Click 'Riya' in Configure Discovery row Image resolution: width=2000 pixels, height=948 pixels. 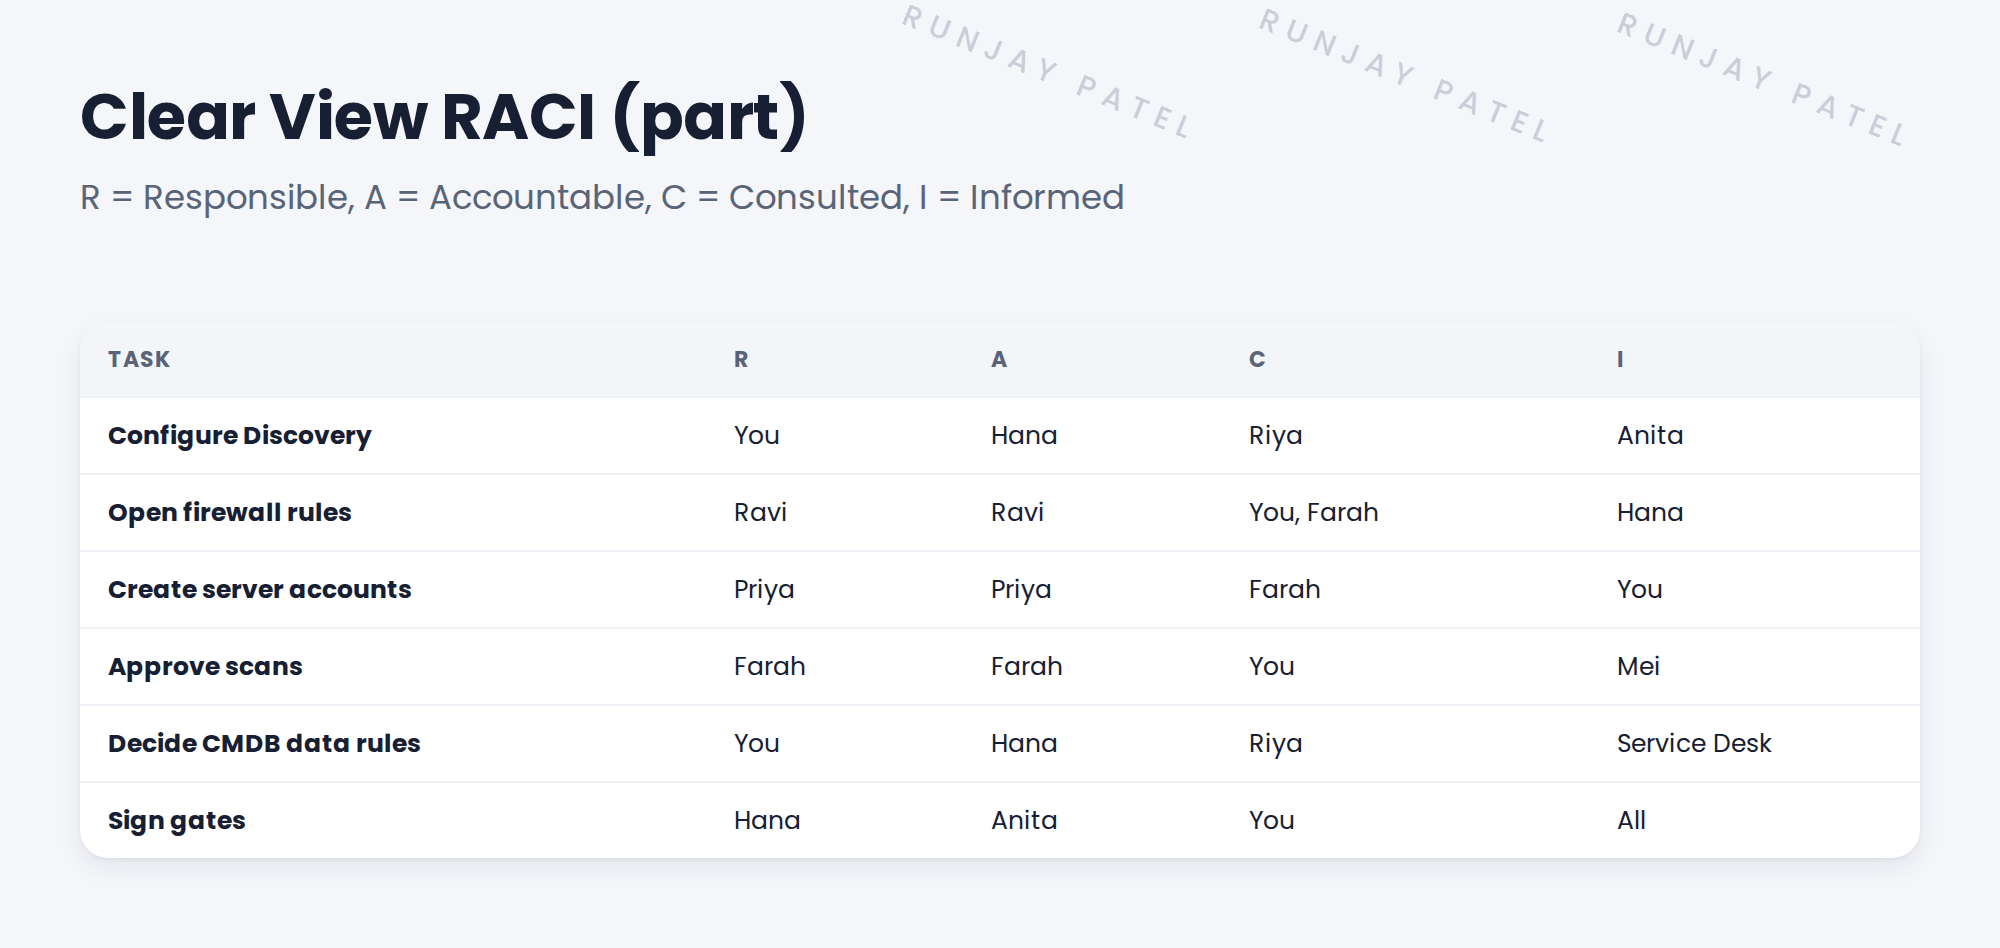[x=1276, y=436]
